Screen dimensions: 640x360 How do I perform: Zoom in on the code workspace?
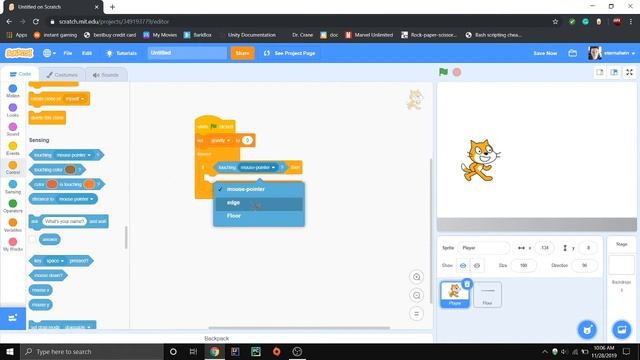point(416,277)
